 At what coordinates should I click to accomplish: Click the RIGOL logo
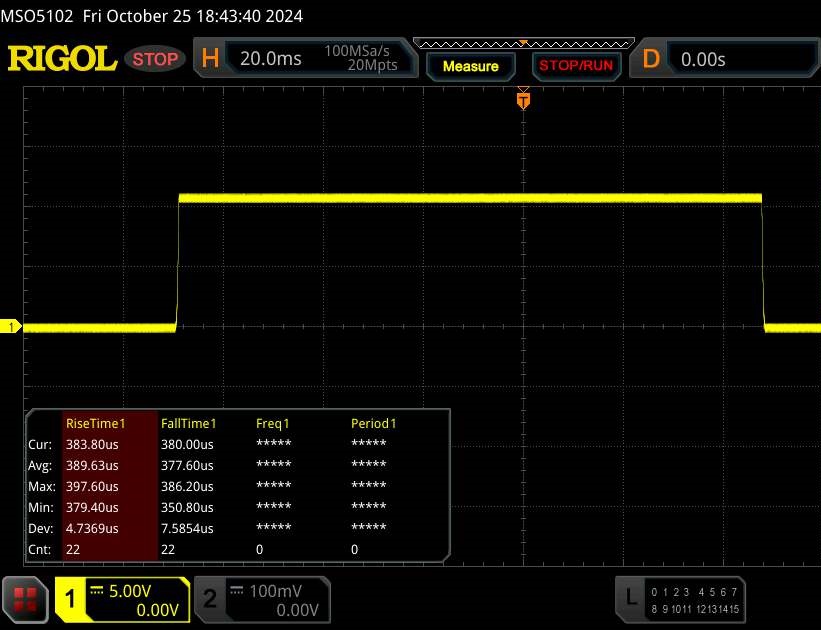(x=61, y=59)
